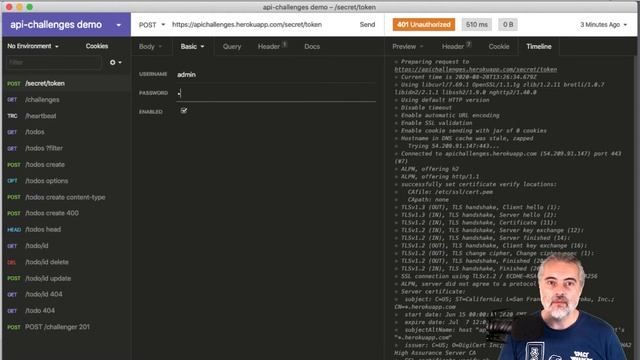The height and width of the screenshot is (360, 640).
Task: Select the GET /todos request
Action: pos(66,132)
